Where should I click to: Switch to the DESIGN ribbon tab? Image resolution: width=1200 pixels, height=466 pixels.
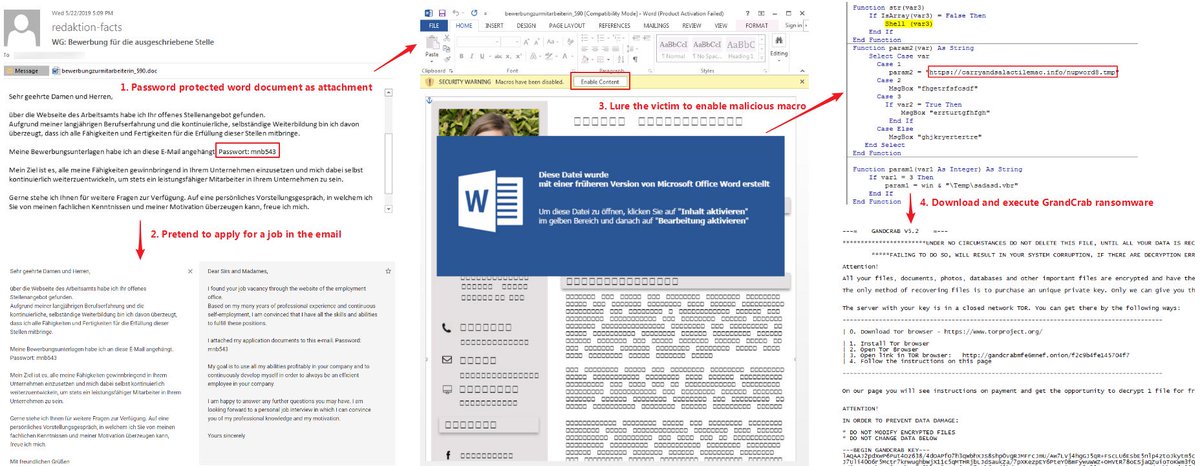click(526, 25)
